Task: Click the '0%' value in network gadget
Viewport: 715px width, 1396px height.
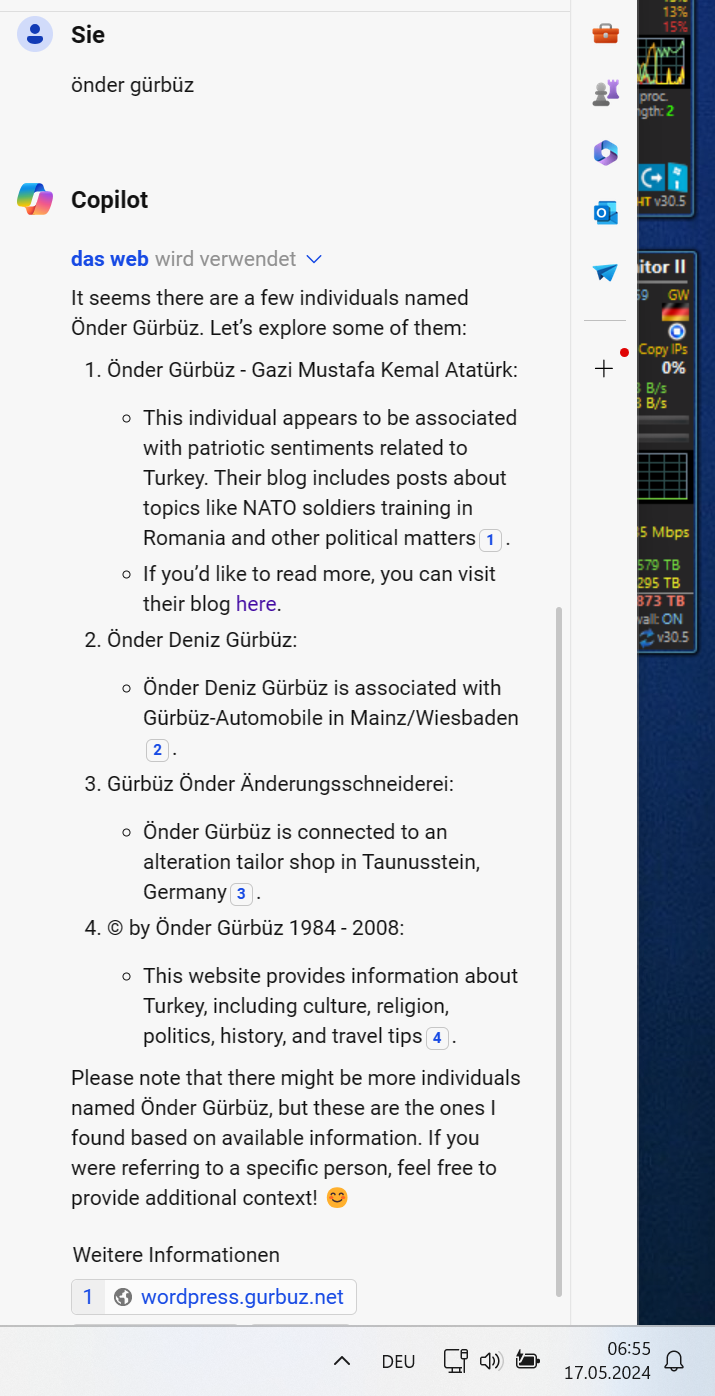Action: (673, 367)
